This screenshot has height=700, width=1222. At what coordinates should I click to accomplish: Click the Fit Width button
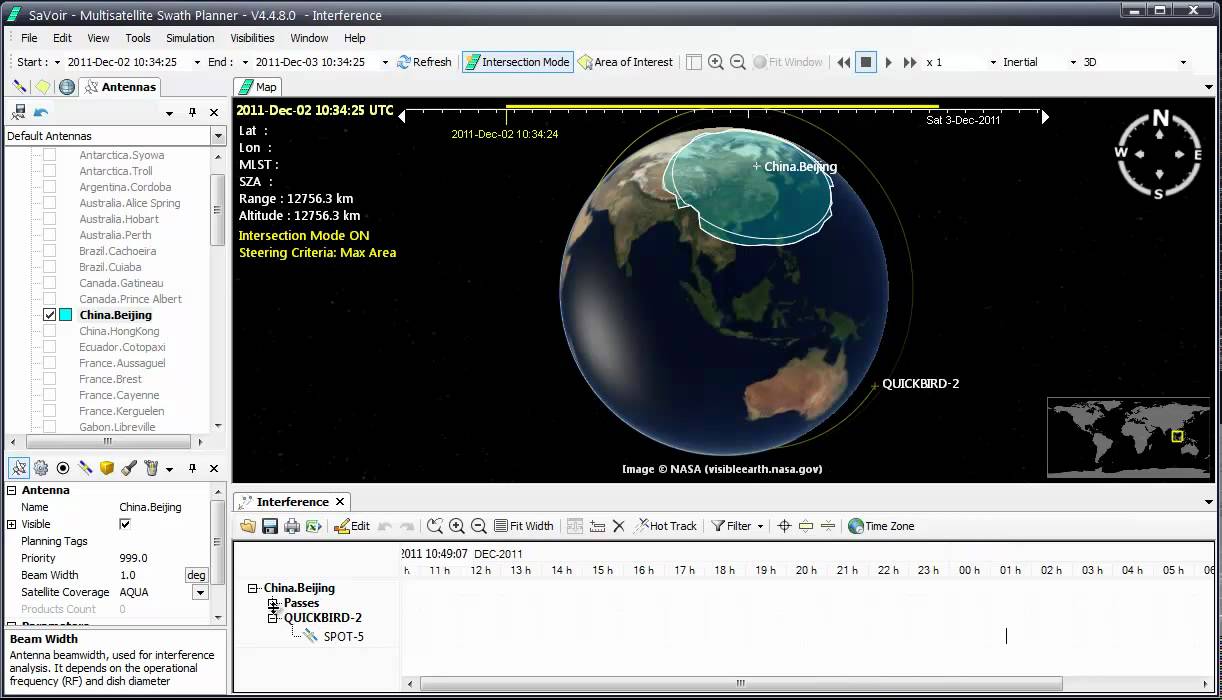click(x=524, y=526)
